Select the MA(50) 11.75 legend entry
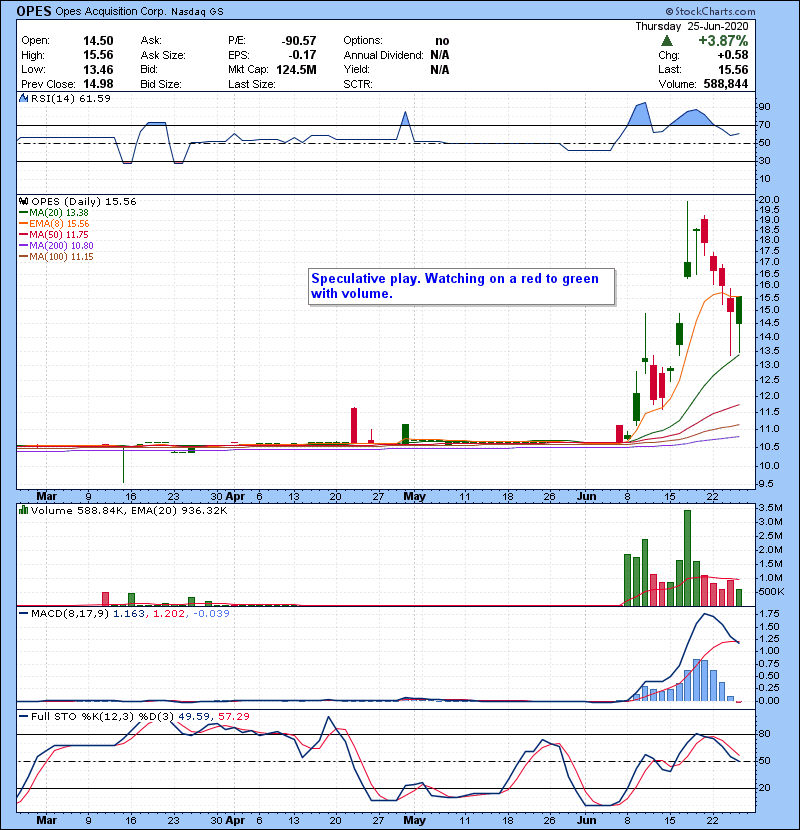Screen dimensions: 800x830 [x=54, y=234]
